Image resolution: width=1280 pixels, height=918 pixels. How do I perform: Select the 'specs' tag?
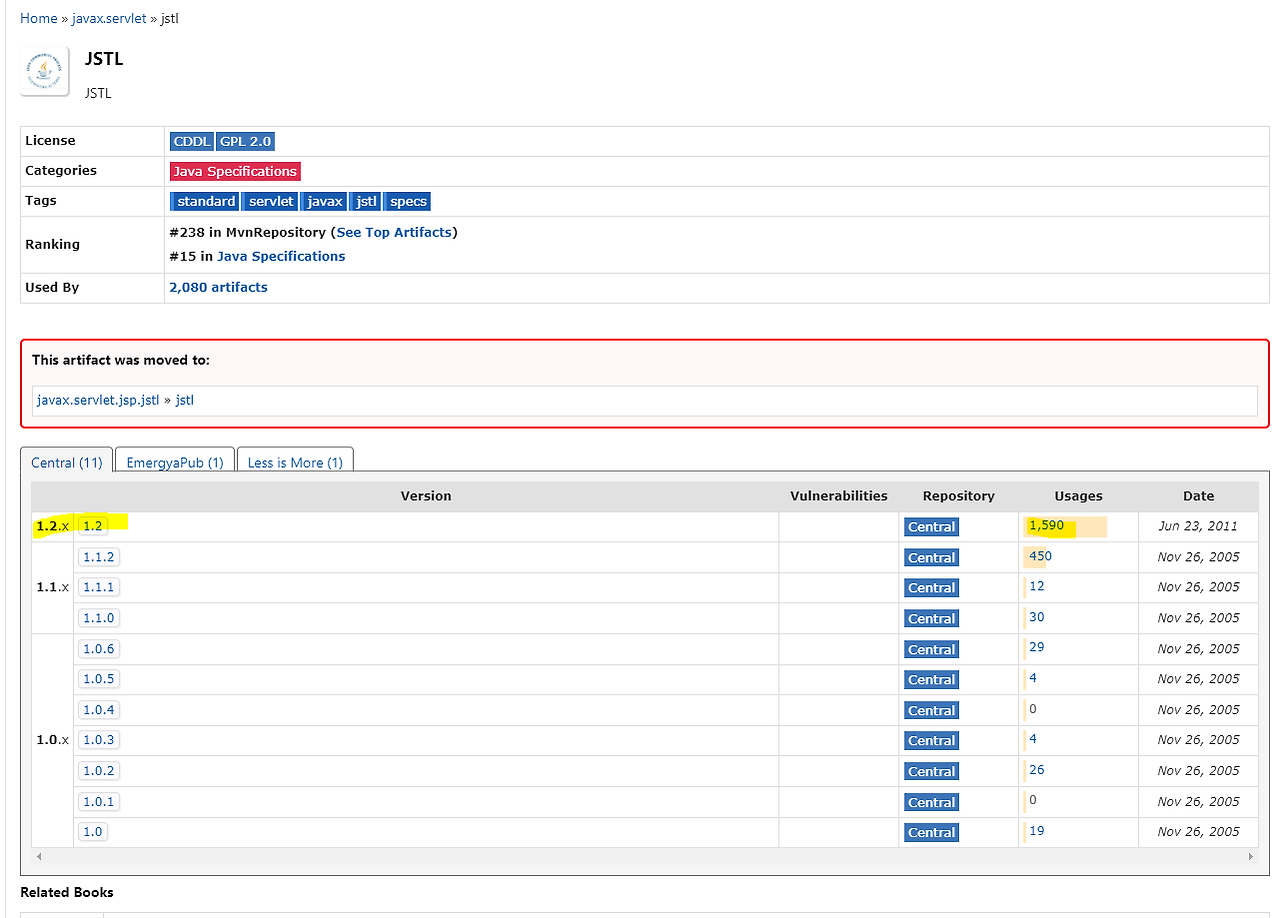point(408,202)
